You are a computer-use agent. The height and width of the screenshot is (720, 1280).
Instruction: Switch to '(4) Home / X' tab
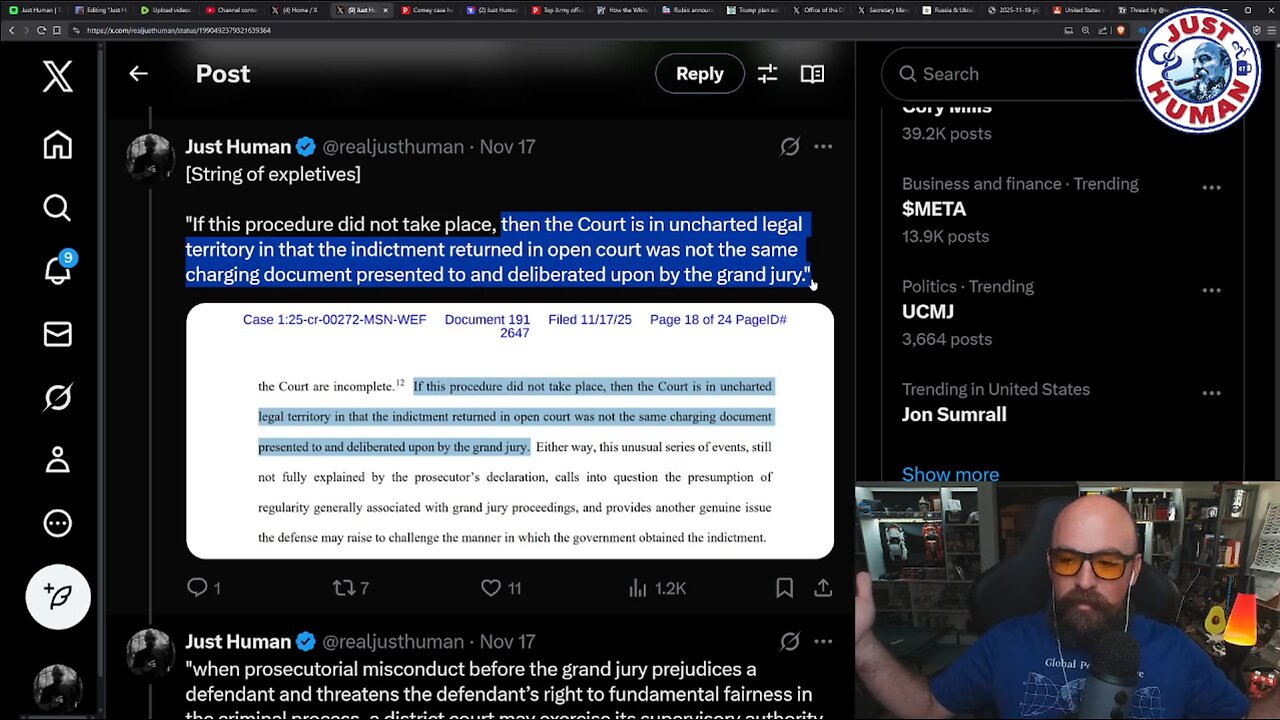tap(295, 10)
